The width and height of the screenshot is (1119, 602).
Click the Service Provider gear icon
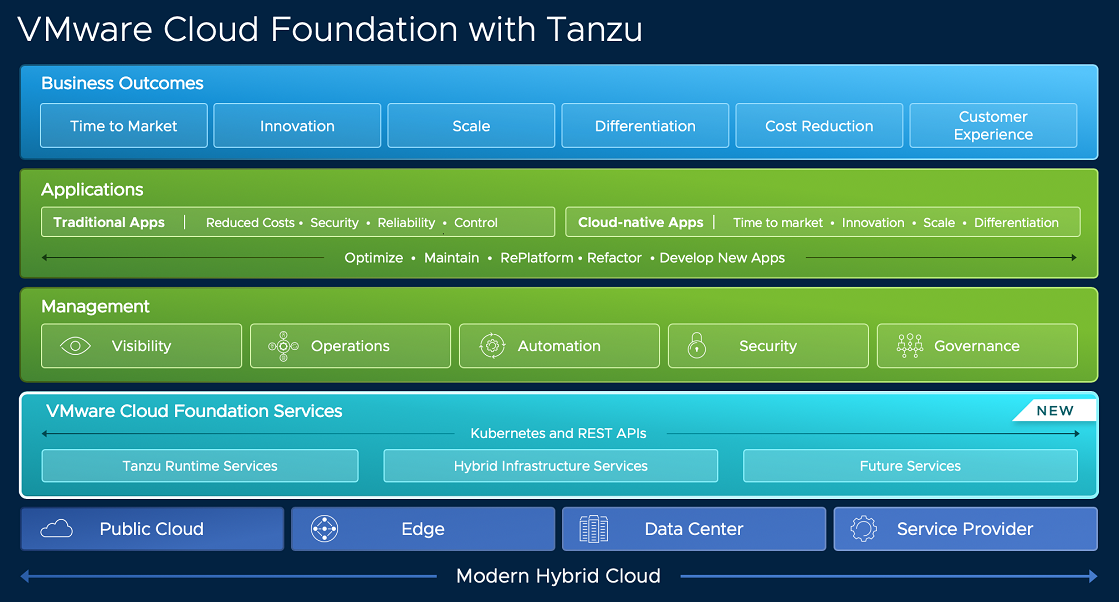pos(863,529)
